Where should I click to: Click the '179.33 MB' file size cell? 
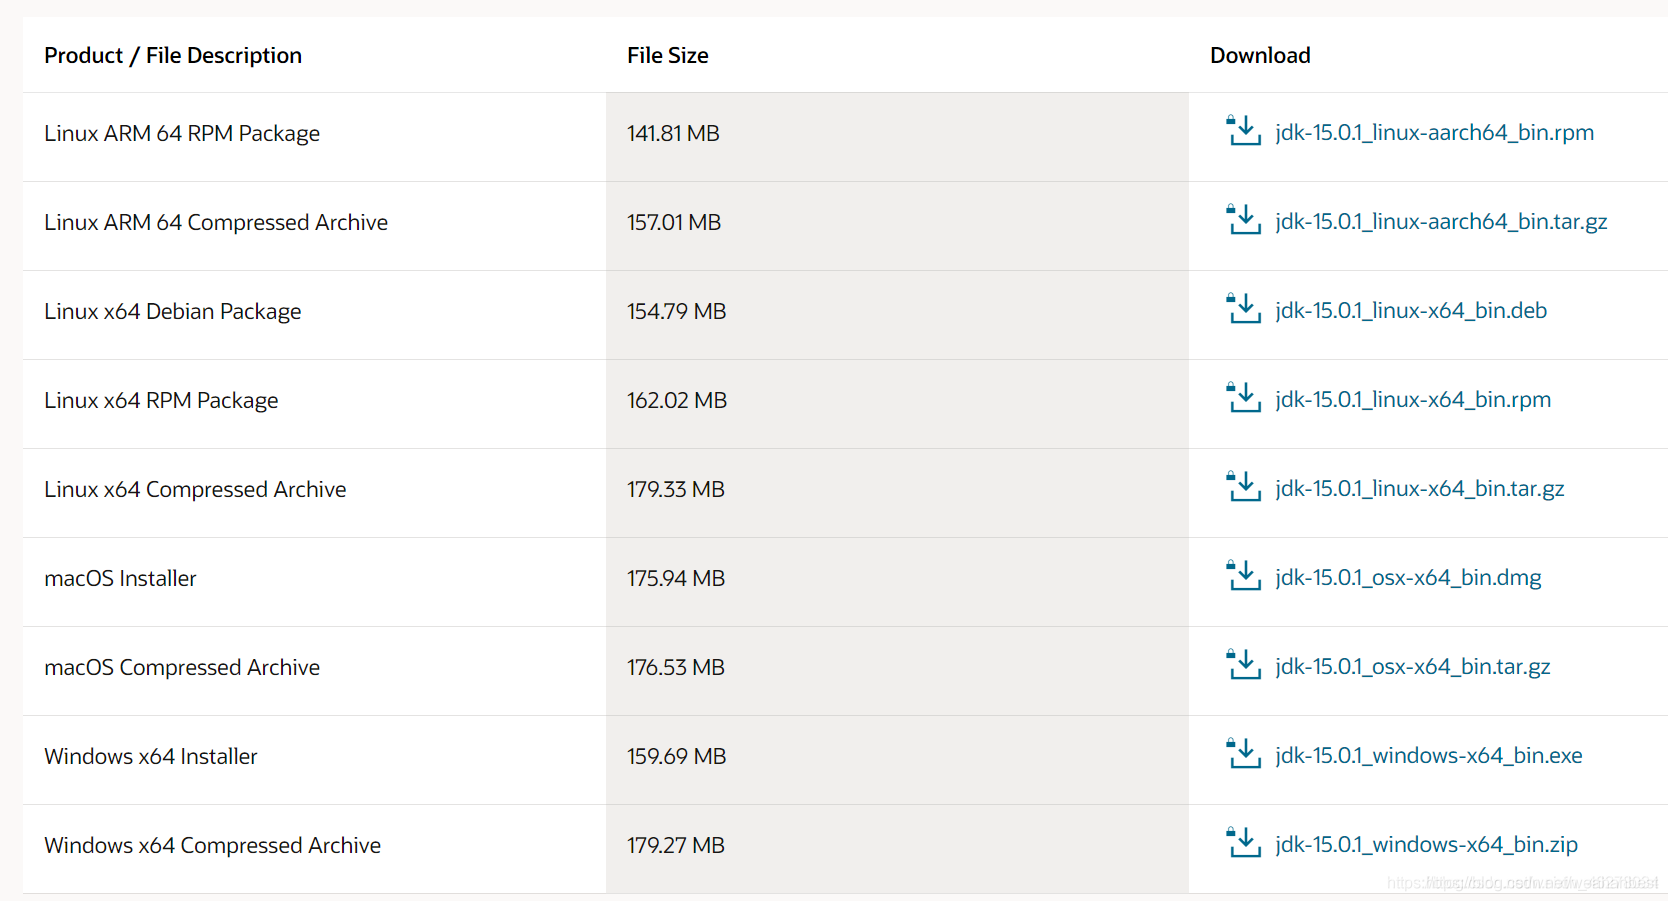tap(897, 493)
